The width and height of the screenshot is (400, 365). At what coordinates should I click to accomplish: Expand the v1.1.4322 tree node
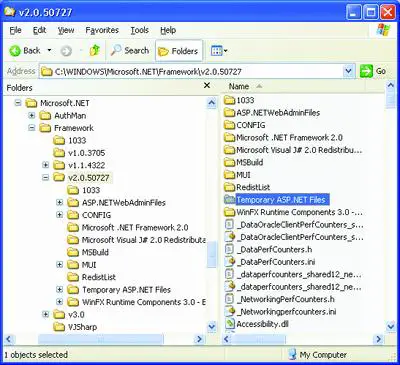tap(46, 165)
